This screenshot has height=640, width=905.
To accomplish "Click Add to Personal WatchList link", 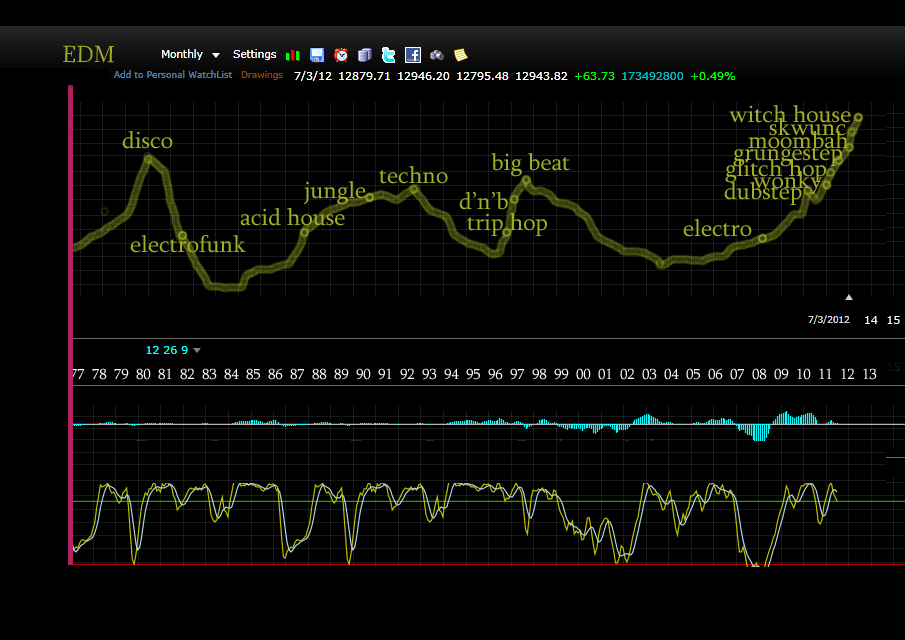I will tap(172, 75).
